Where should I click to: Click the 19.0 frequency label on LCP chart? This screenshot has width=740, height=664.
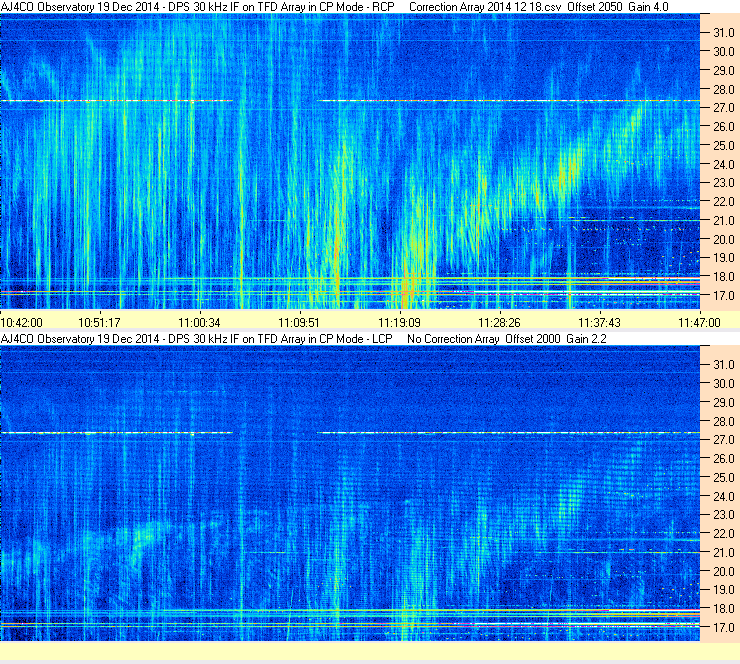[x=723, y=590]
